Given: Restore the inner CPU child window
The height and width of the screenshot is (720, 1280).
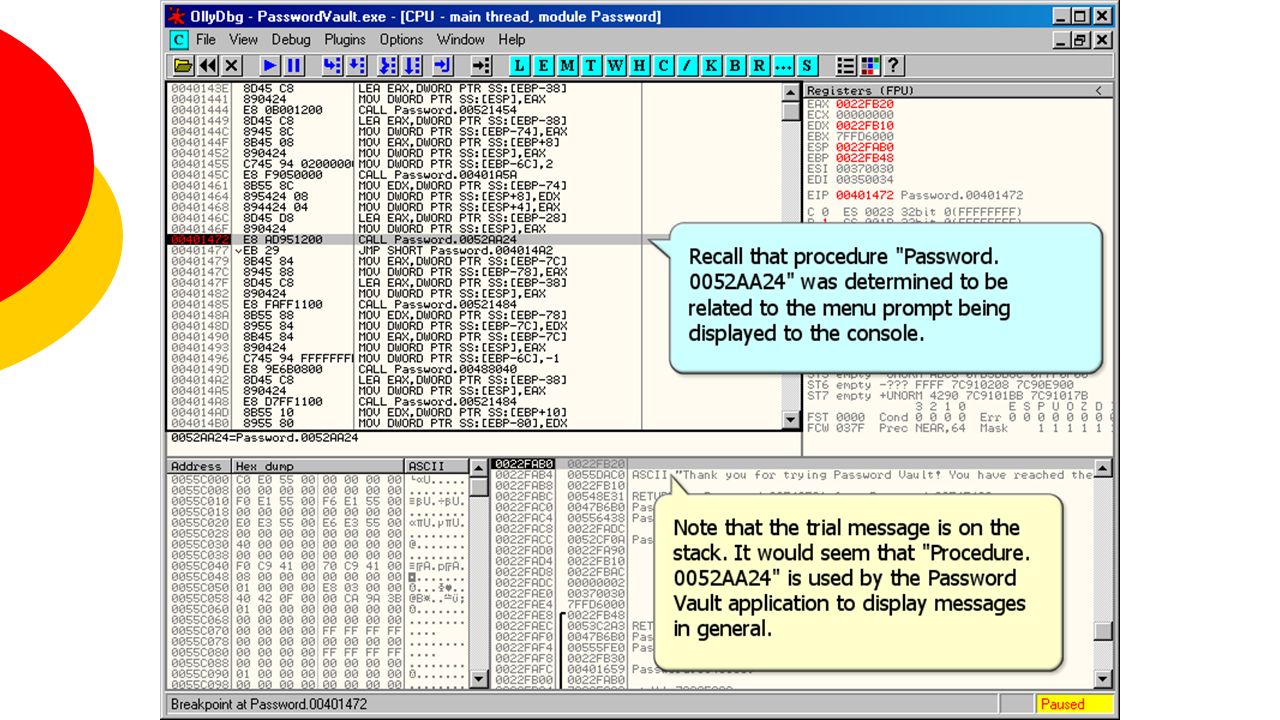Looking at the screenshot, I should [x=1081, y=40].
